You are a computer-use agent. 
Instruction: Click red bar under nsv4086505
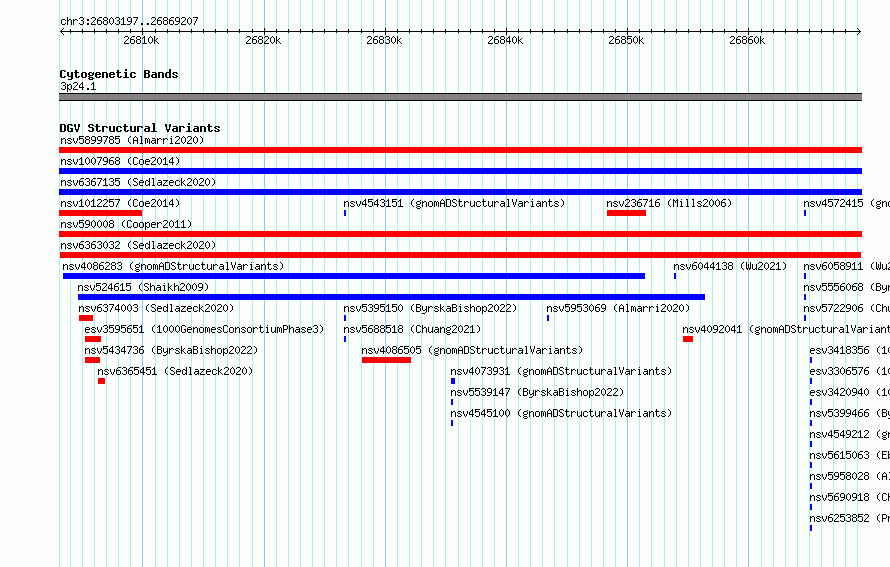pyautogui.click(x=386, y=360)
